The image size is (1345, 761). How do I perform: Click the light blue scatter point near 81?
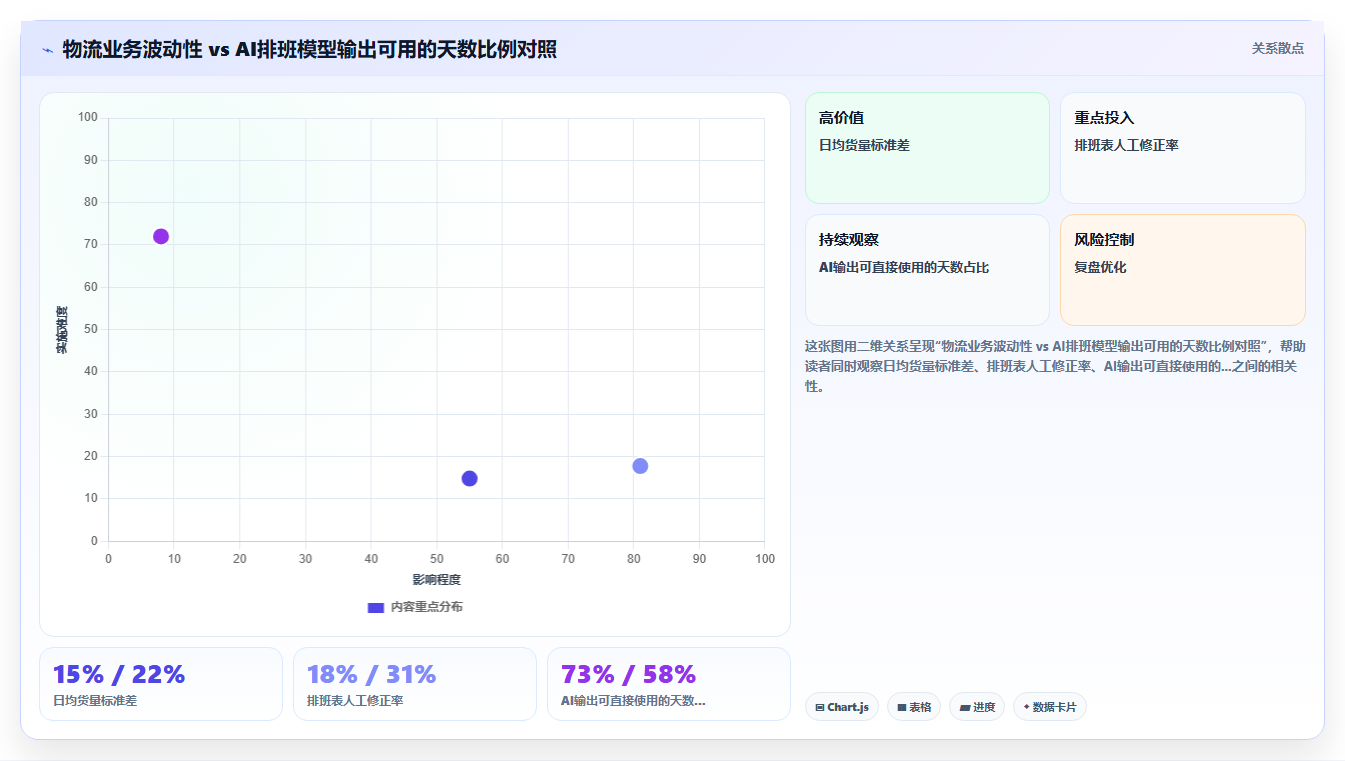coord(640,466)
